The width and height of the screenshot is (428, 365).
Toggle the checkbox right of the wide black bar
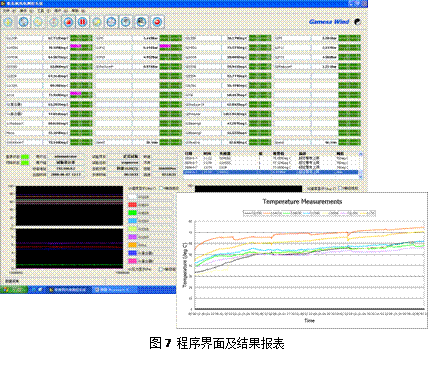coord(340,188)
